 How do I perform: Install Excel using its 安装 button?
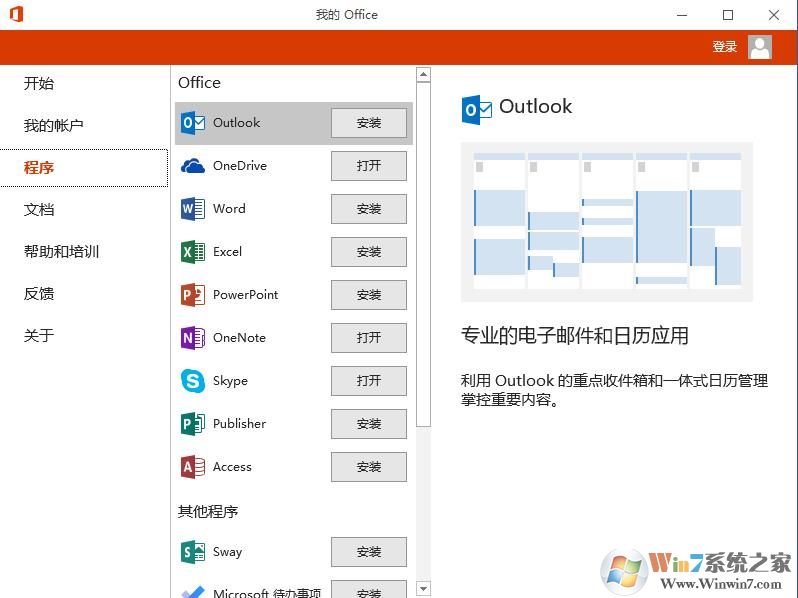pos(368,252)
